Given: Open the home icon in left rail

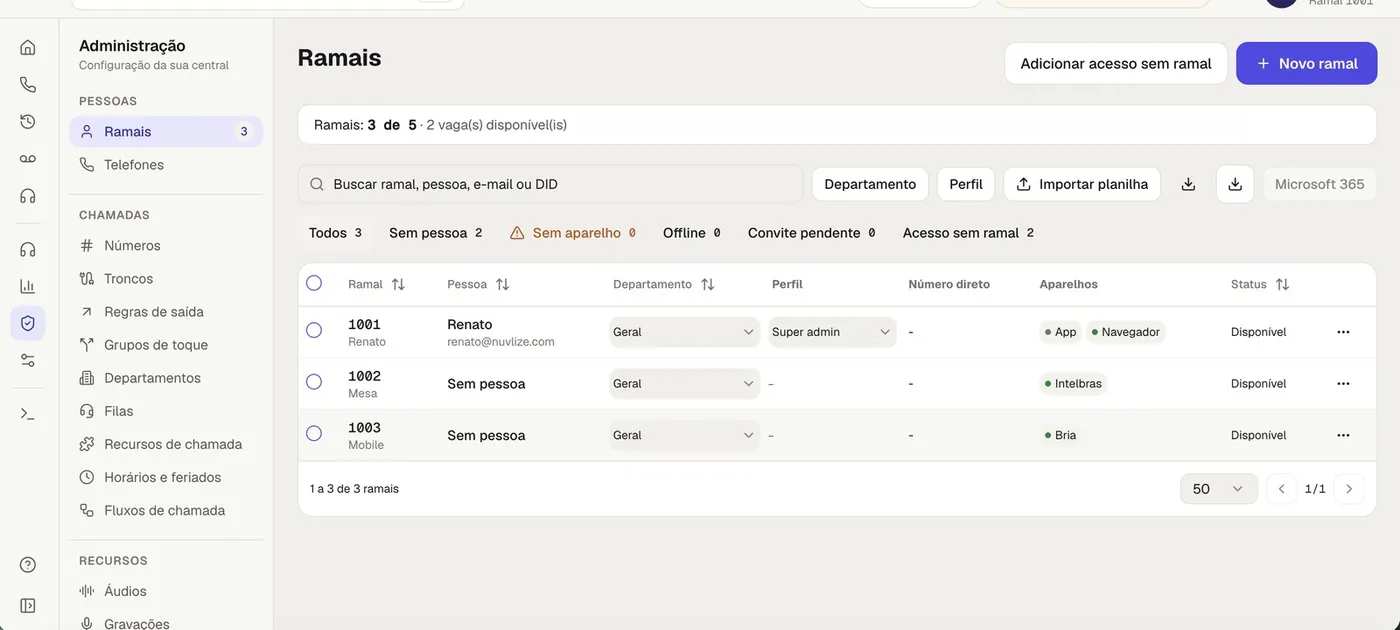Looking at the screenshot, I should pos(28,47).
